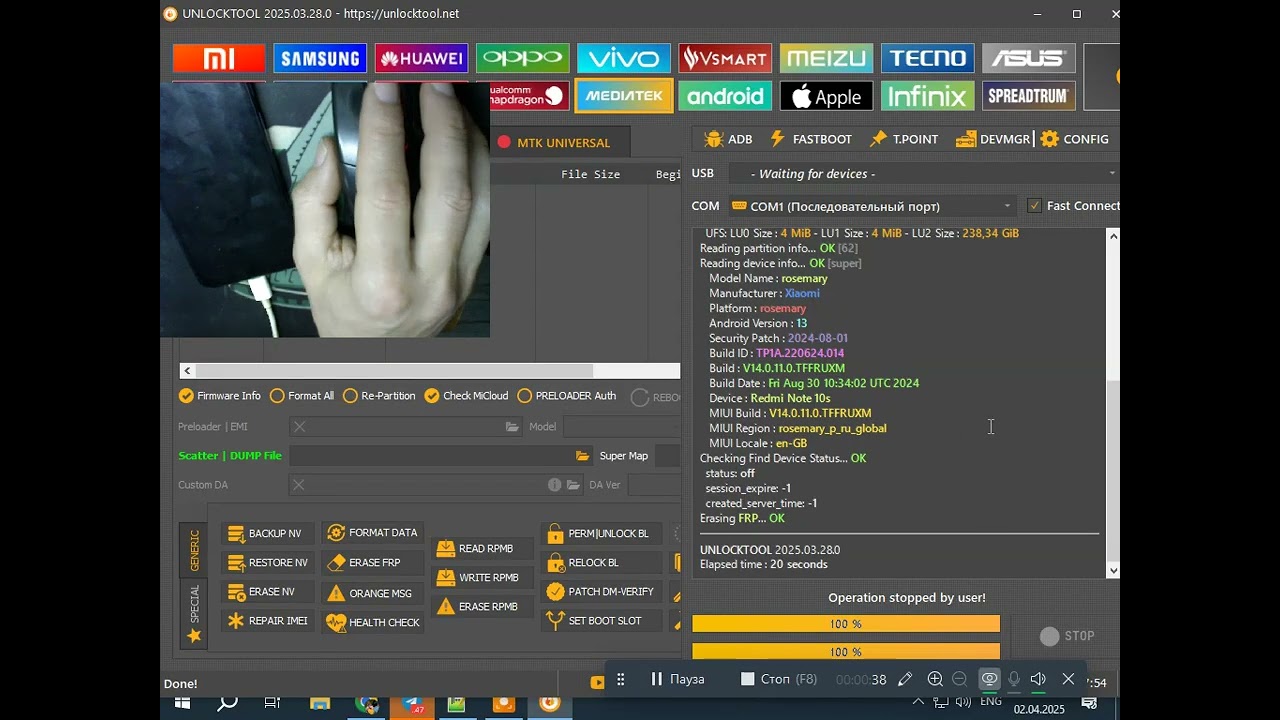The image size is (1280, 720).
Task: Pick the Vivo brand tile
Action: click(x=624, y=59)
